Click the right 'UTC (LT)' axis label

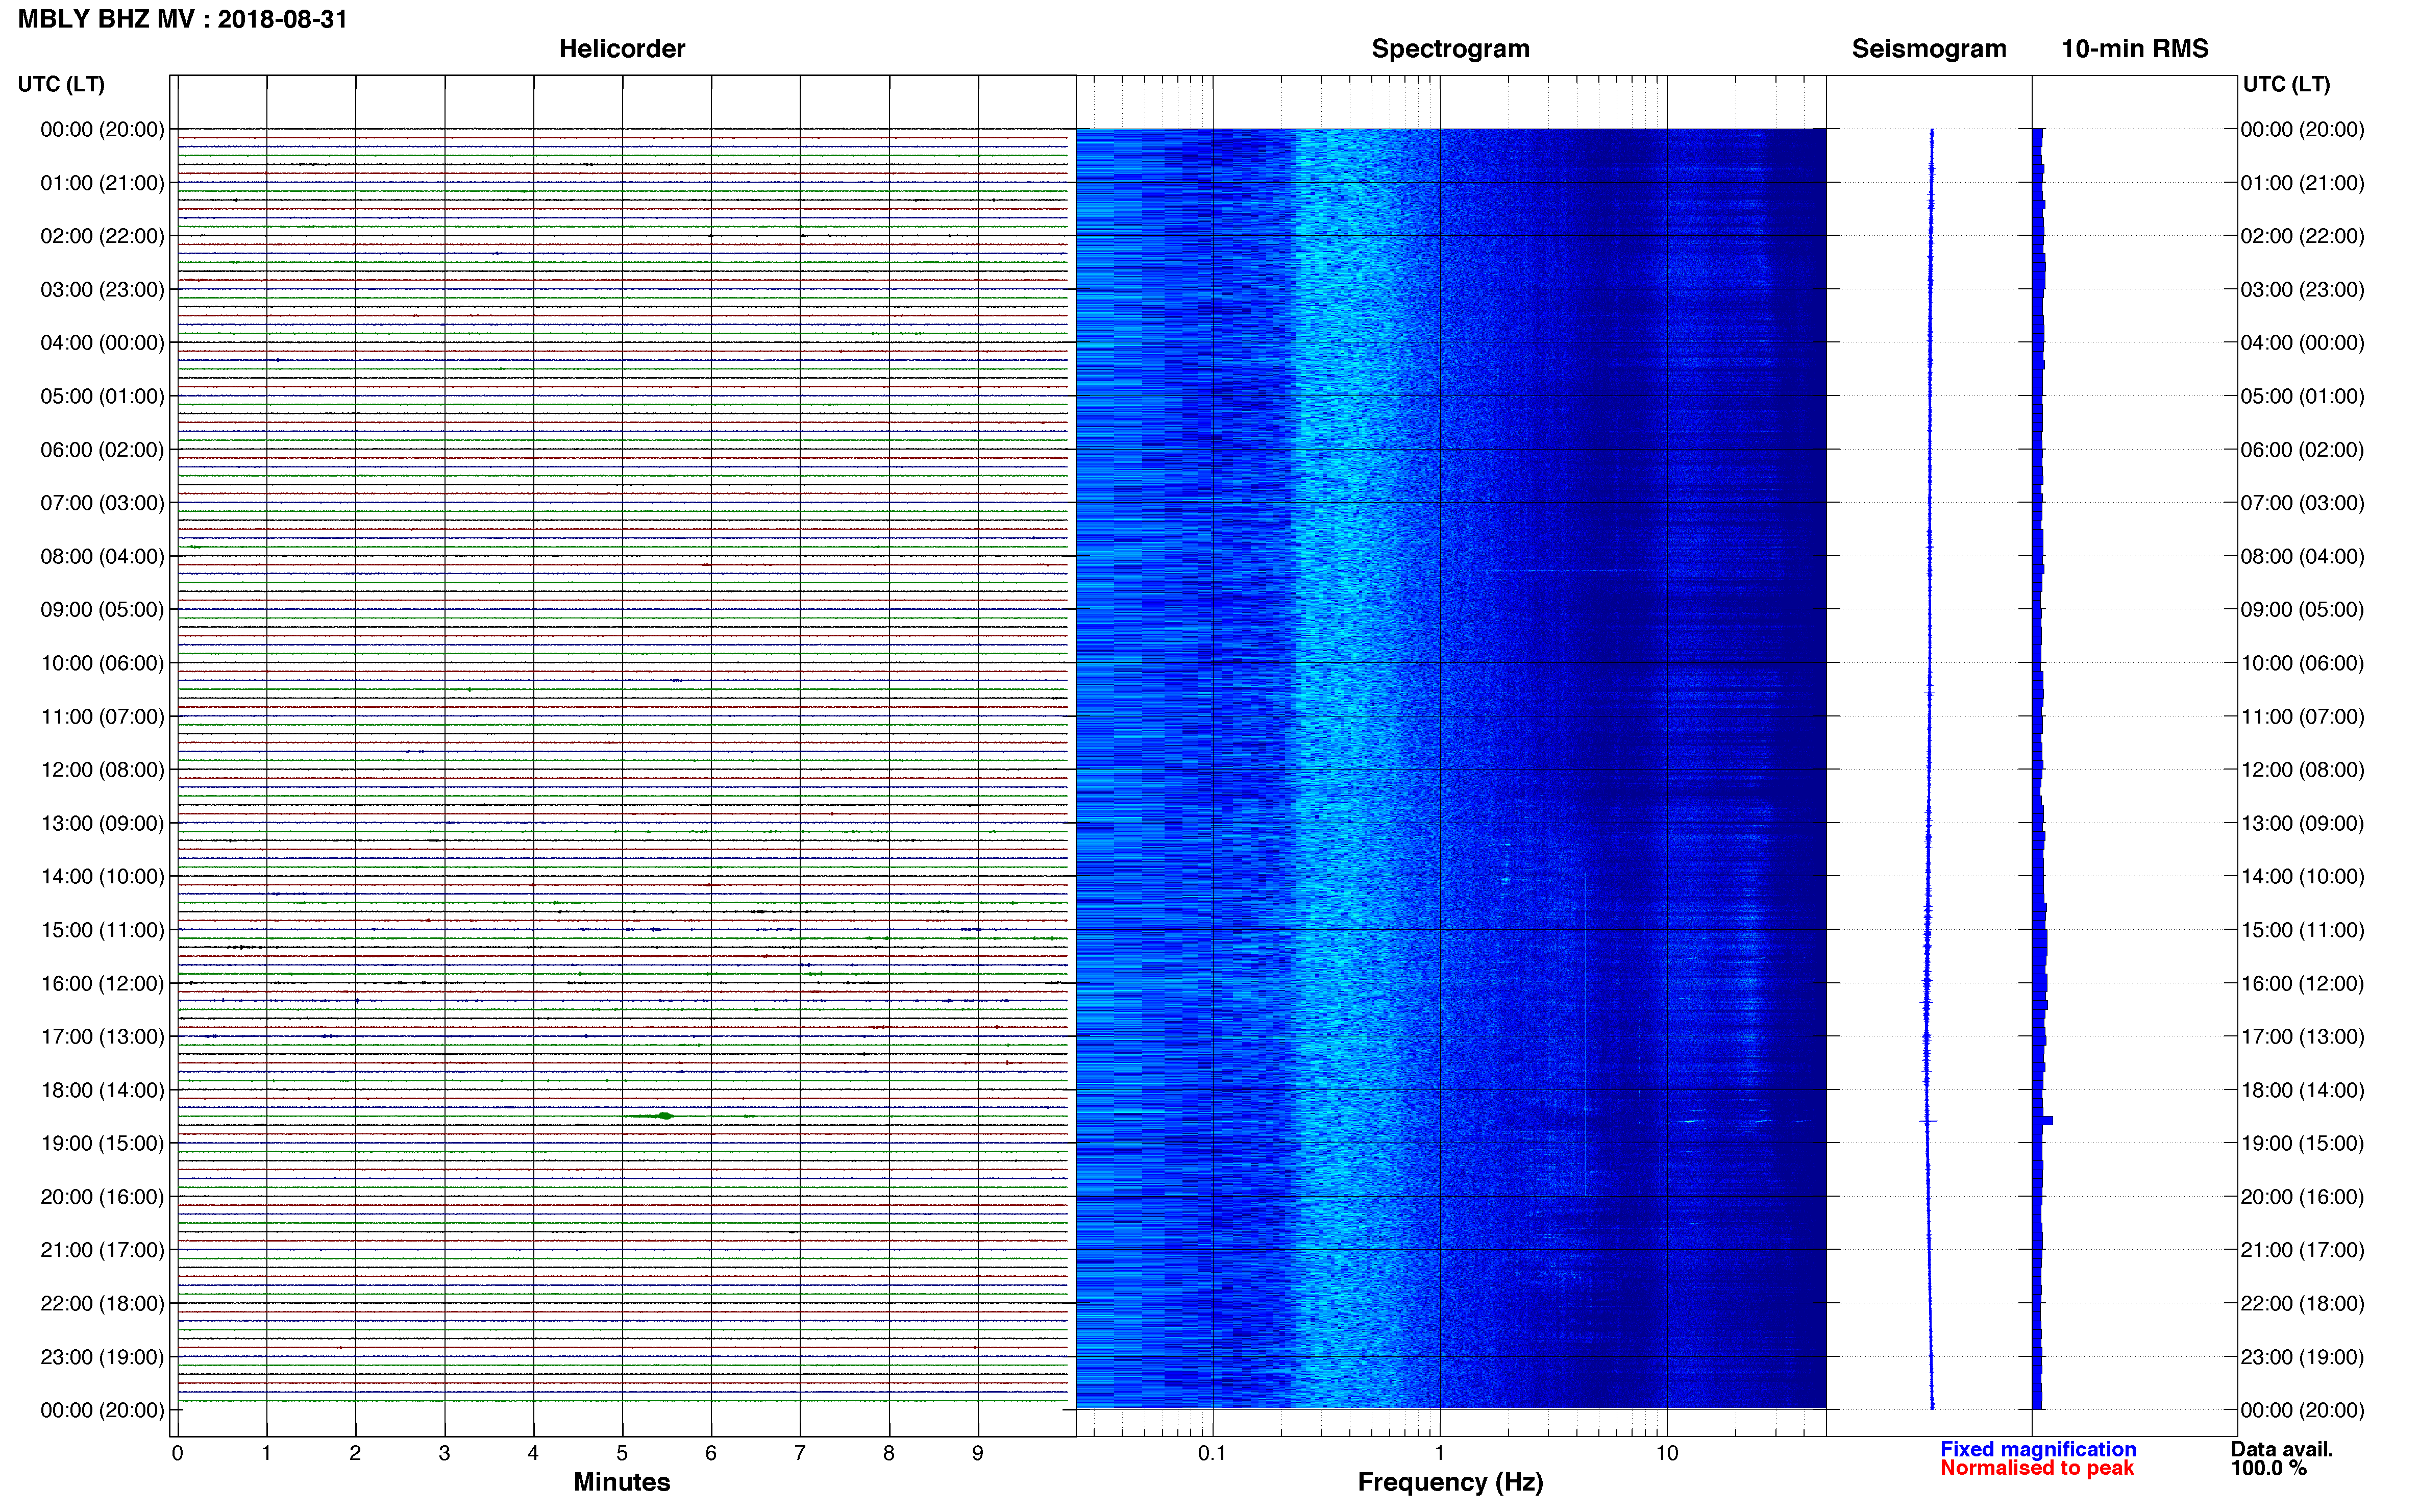(2286, 84)
